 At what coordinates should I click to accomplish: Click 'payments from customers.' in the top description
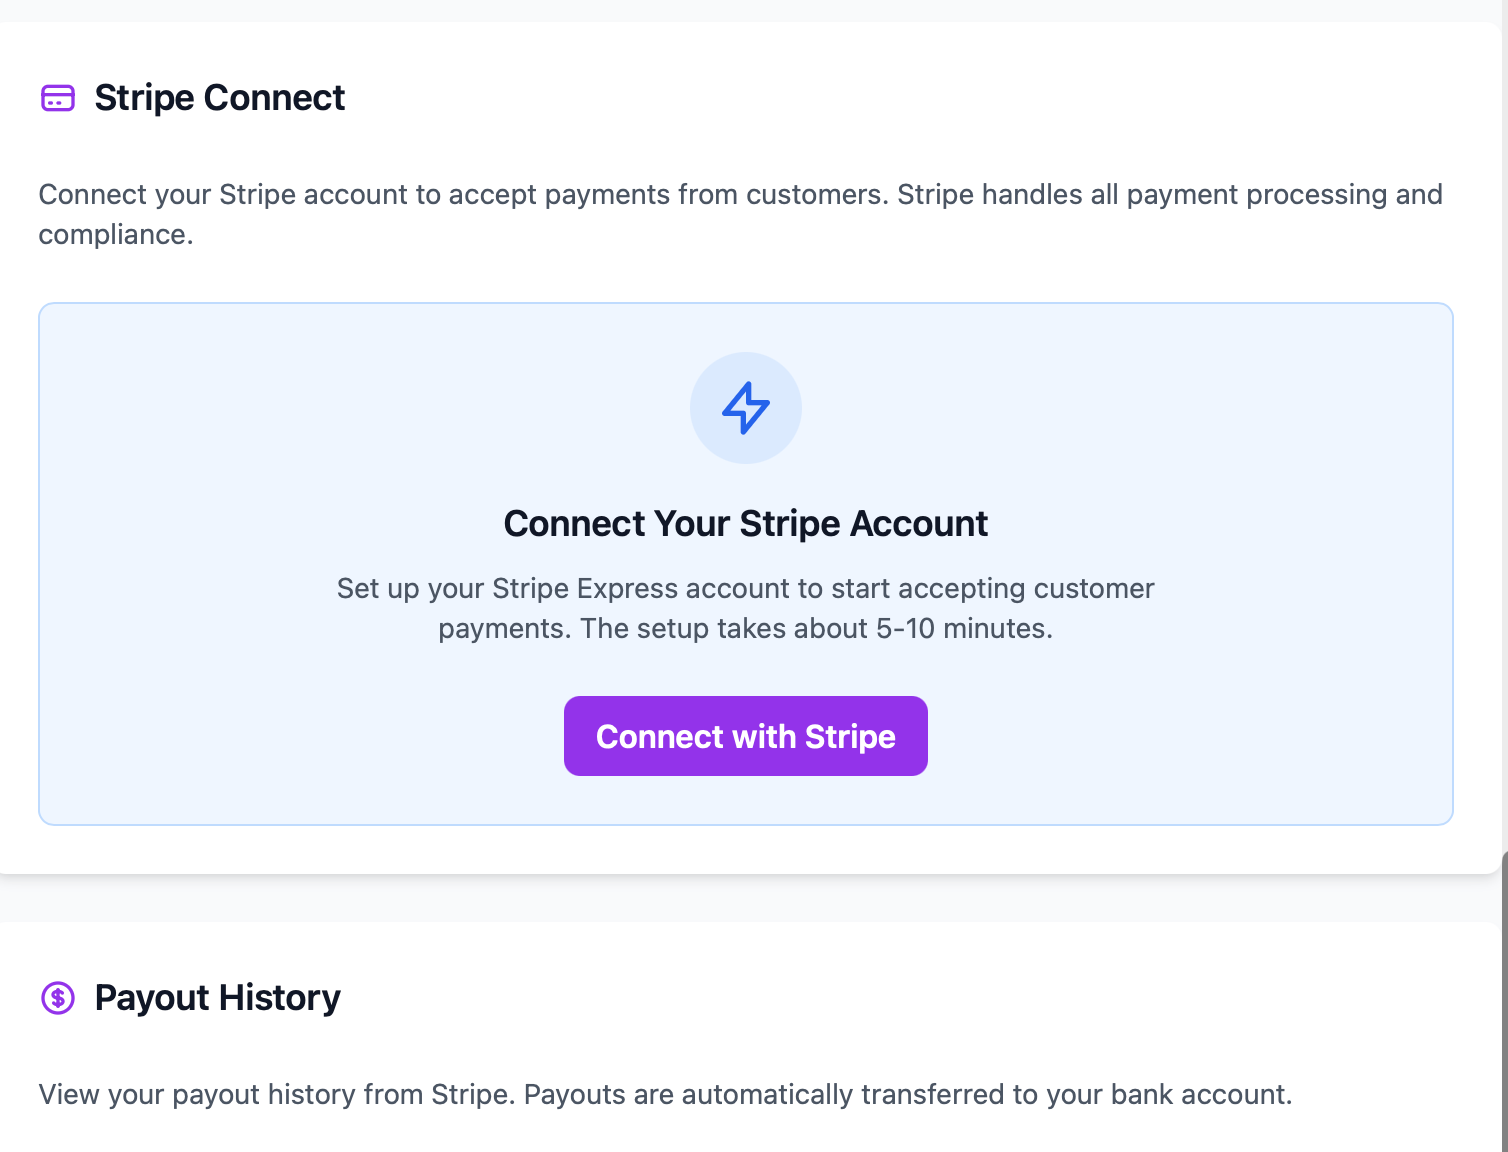pyautogui.click(x=714, y=194)
